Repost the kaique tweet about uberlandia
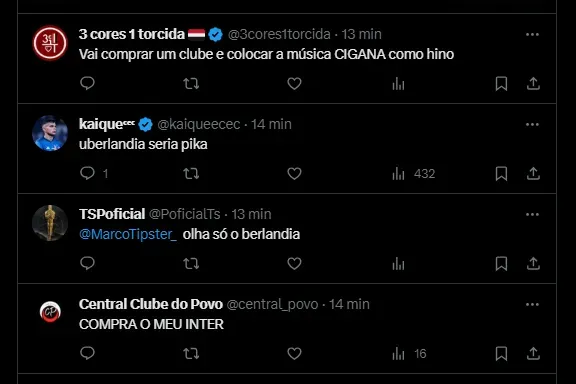This screenshot has width=576, height=384. [191, 173]
